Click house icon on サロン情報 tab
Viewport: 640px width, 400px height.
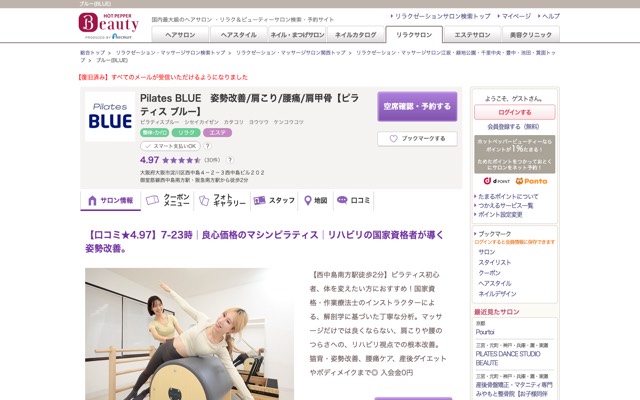pyautogui.click(x=92, y=200)
